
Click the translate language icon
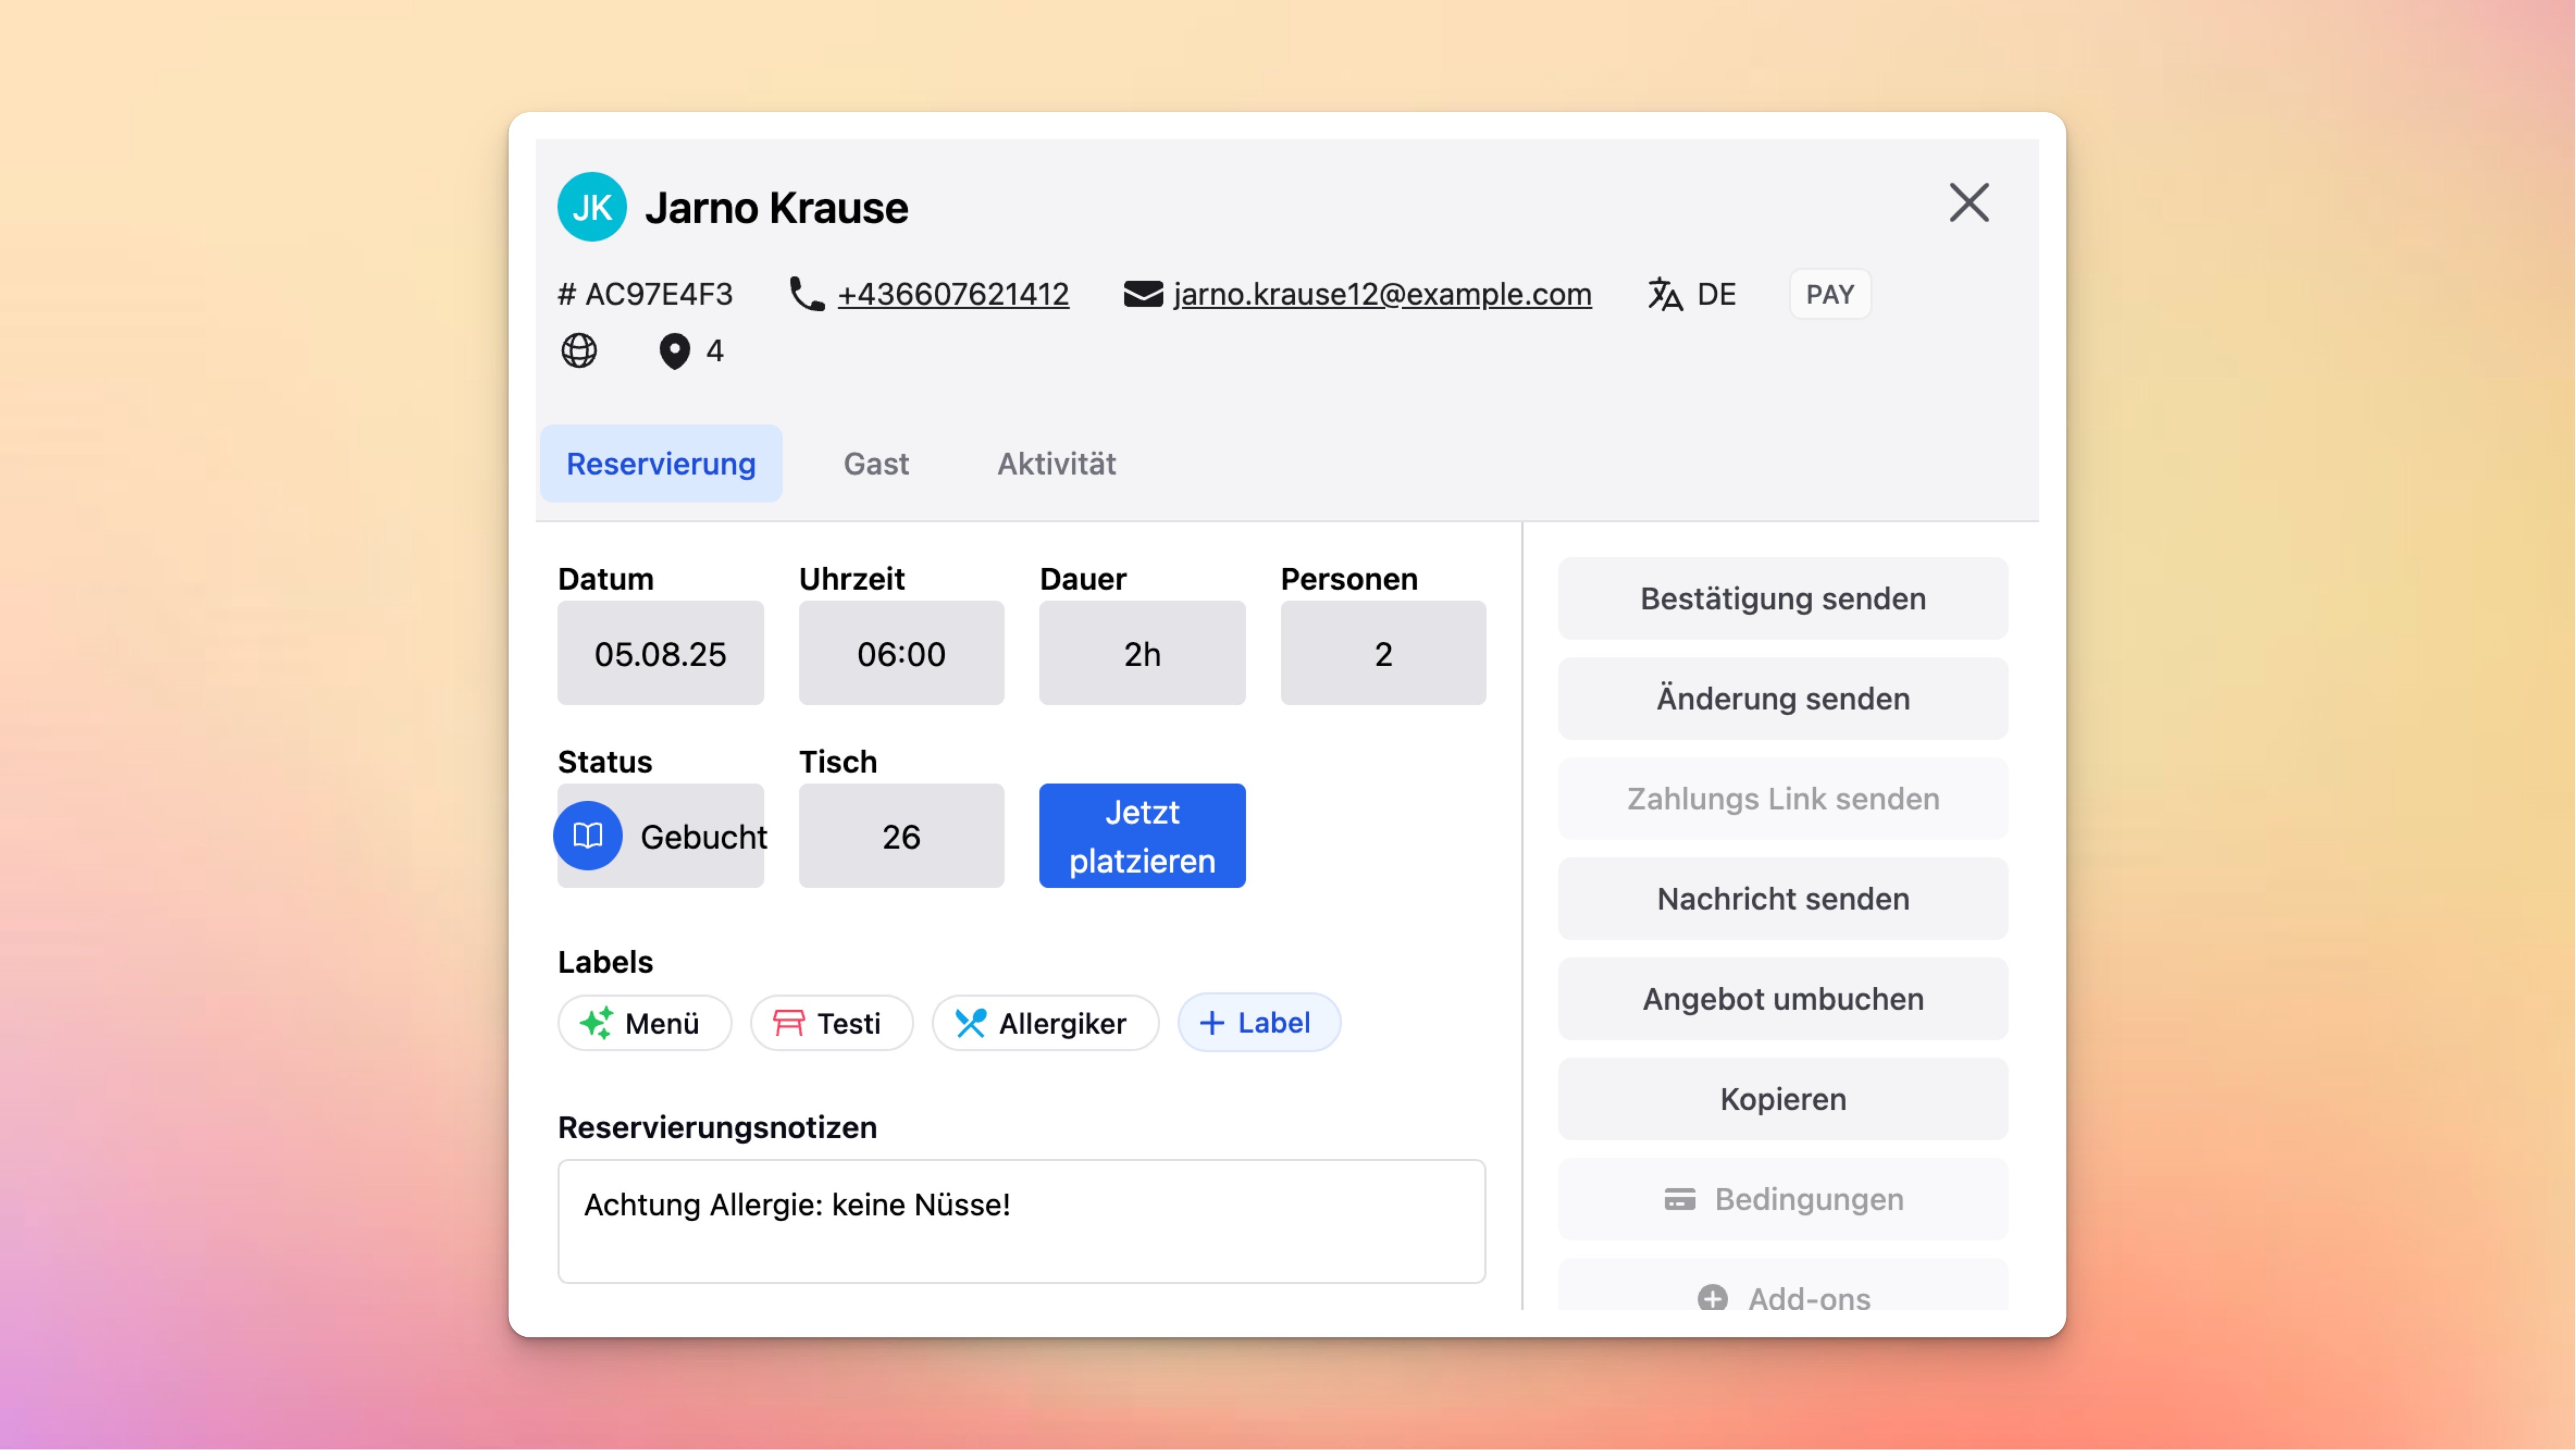click(1665, 294)
